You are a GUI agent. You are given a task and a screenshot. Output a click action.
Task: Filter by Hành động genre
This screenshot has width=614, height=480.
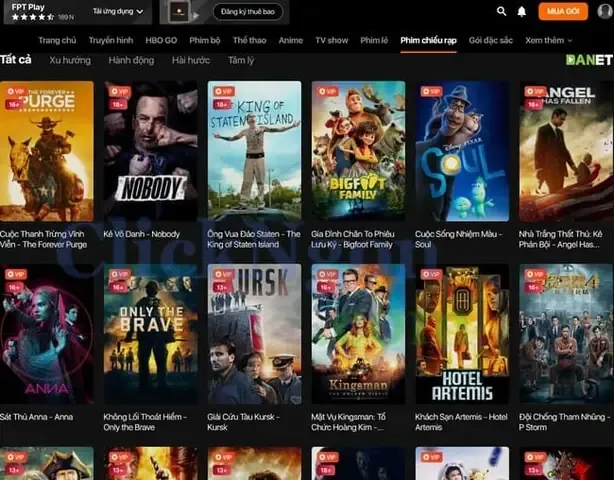tap(131, 60)
